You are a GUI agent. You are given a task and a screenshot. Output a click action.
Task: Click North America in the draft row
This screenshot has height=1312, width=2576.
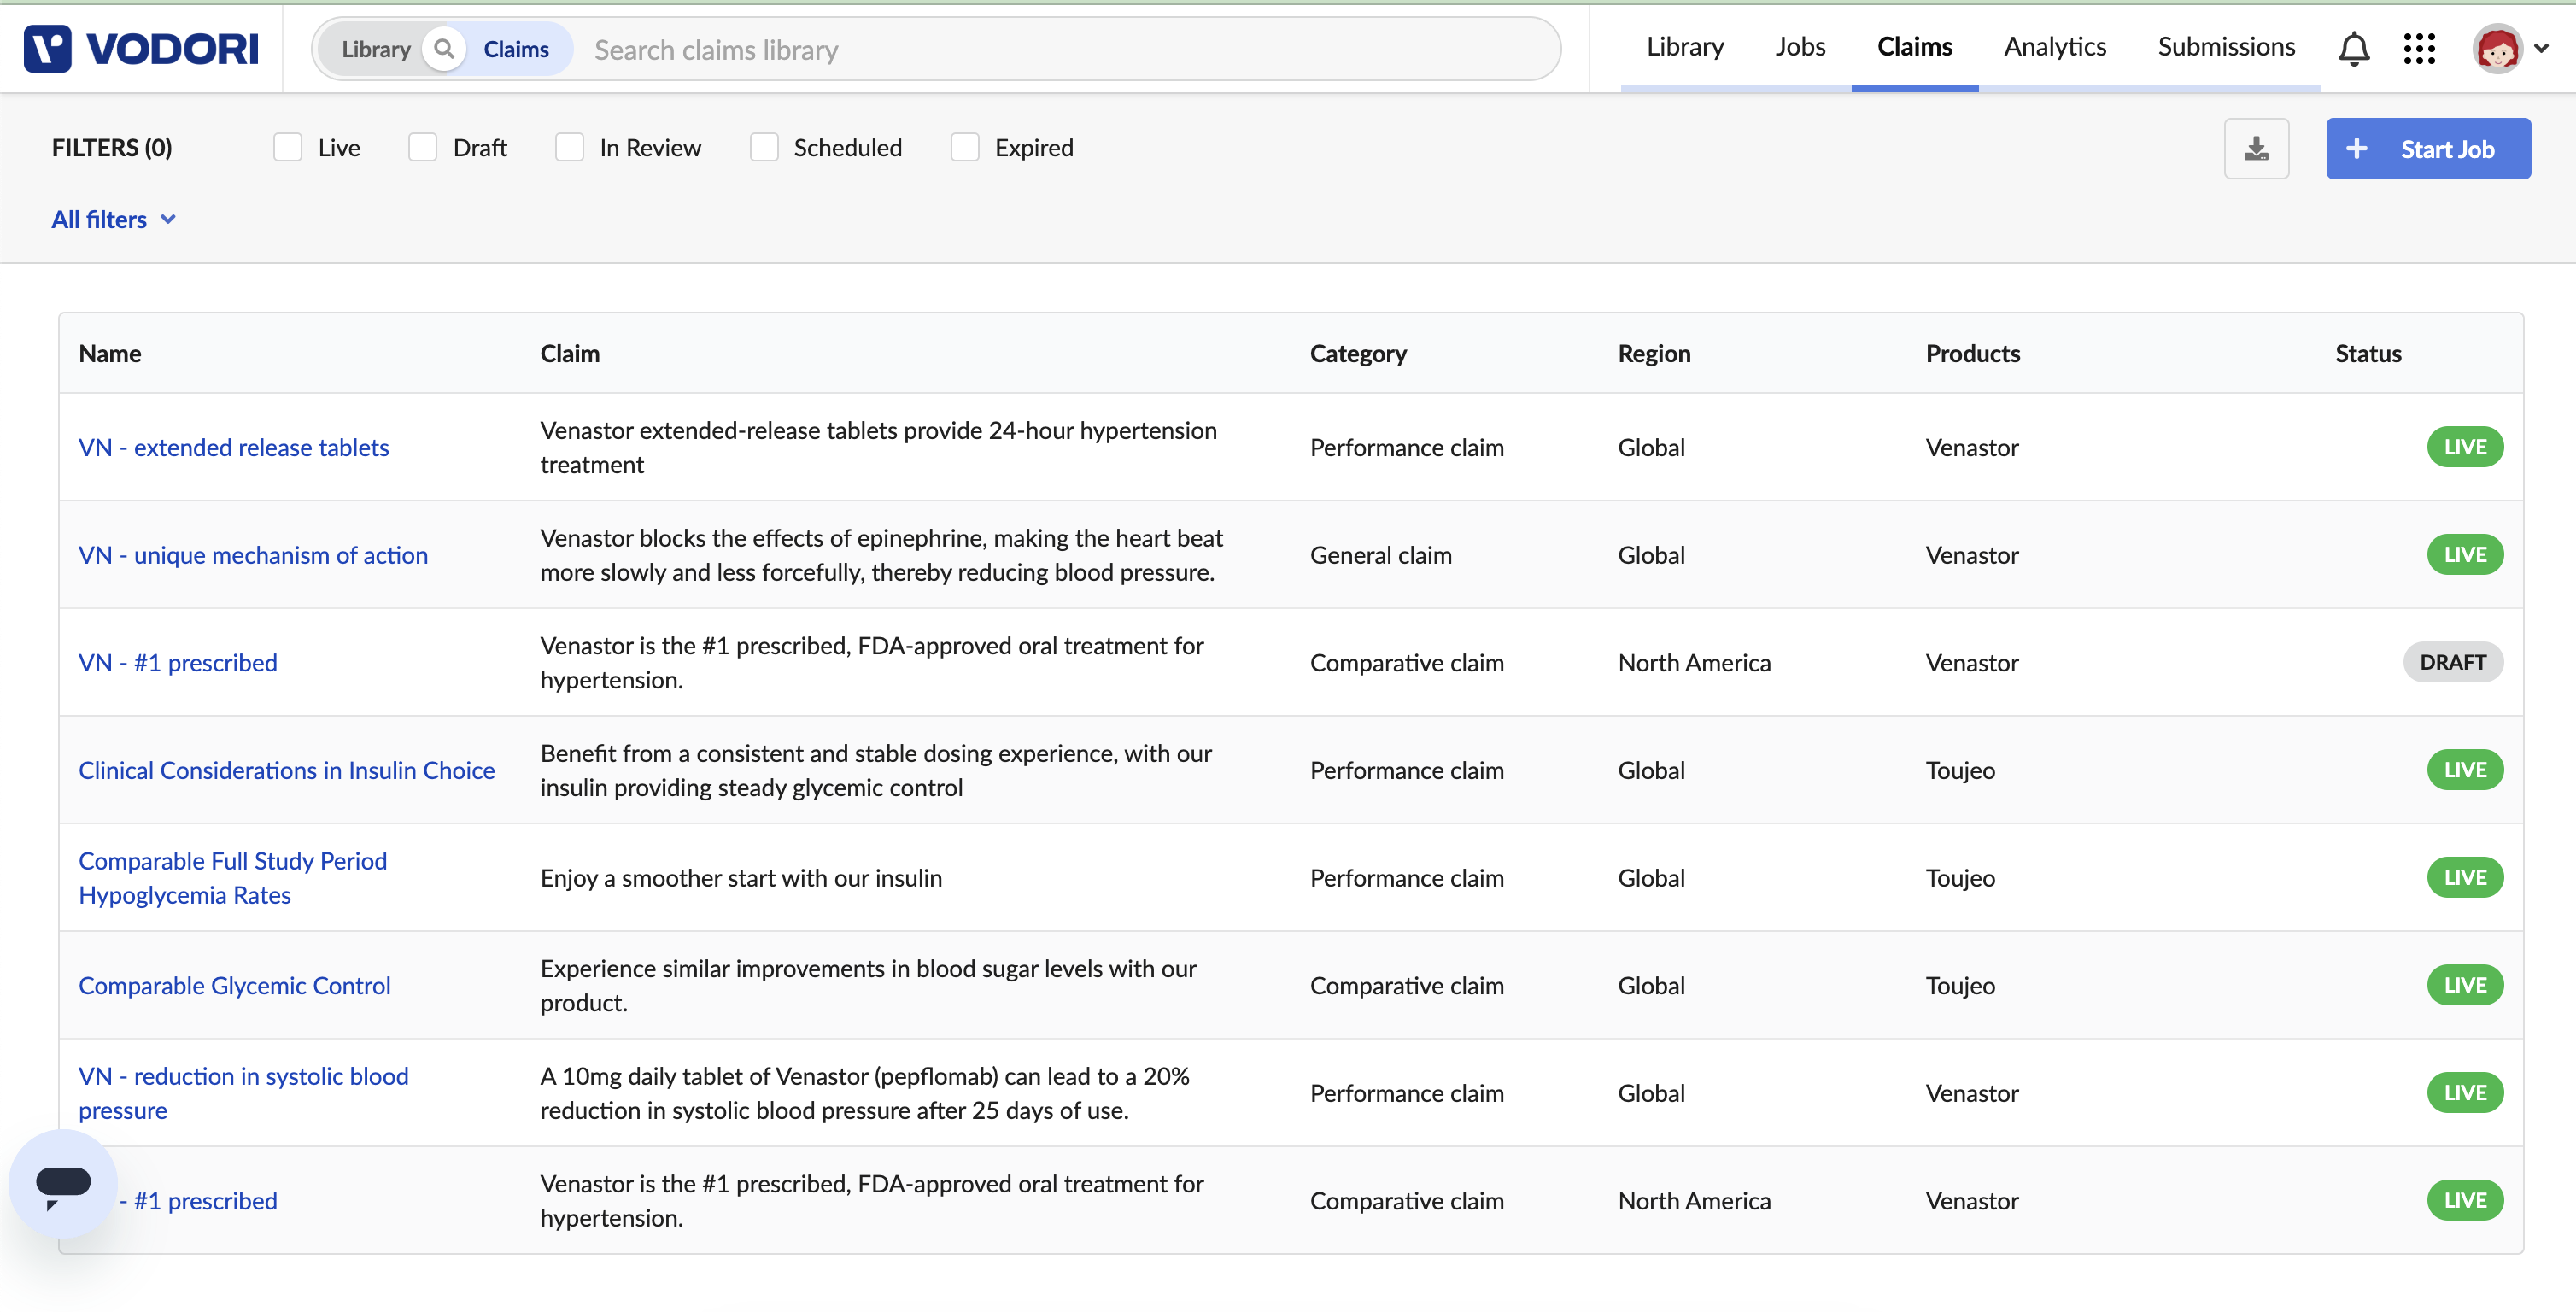point(1694,663)
